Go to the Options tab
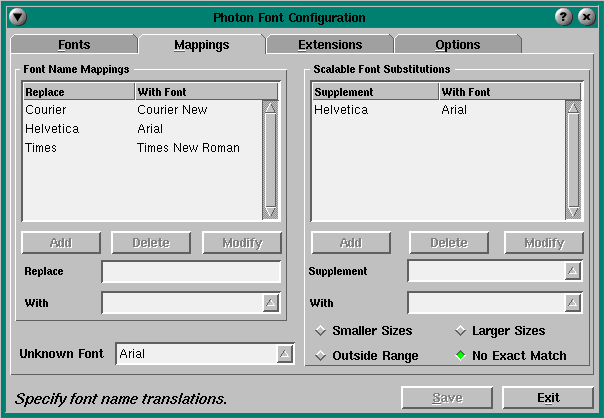604x418 pixels. click(457, 45)
